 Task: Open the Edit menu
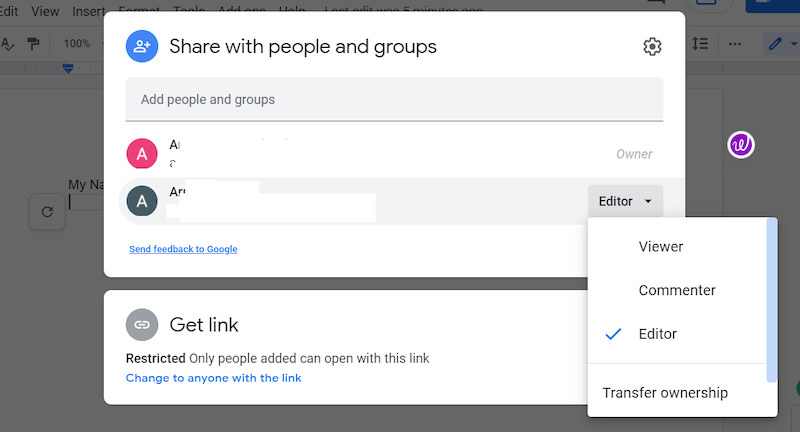tap(8, 11)
